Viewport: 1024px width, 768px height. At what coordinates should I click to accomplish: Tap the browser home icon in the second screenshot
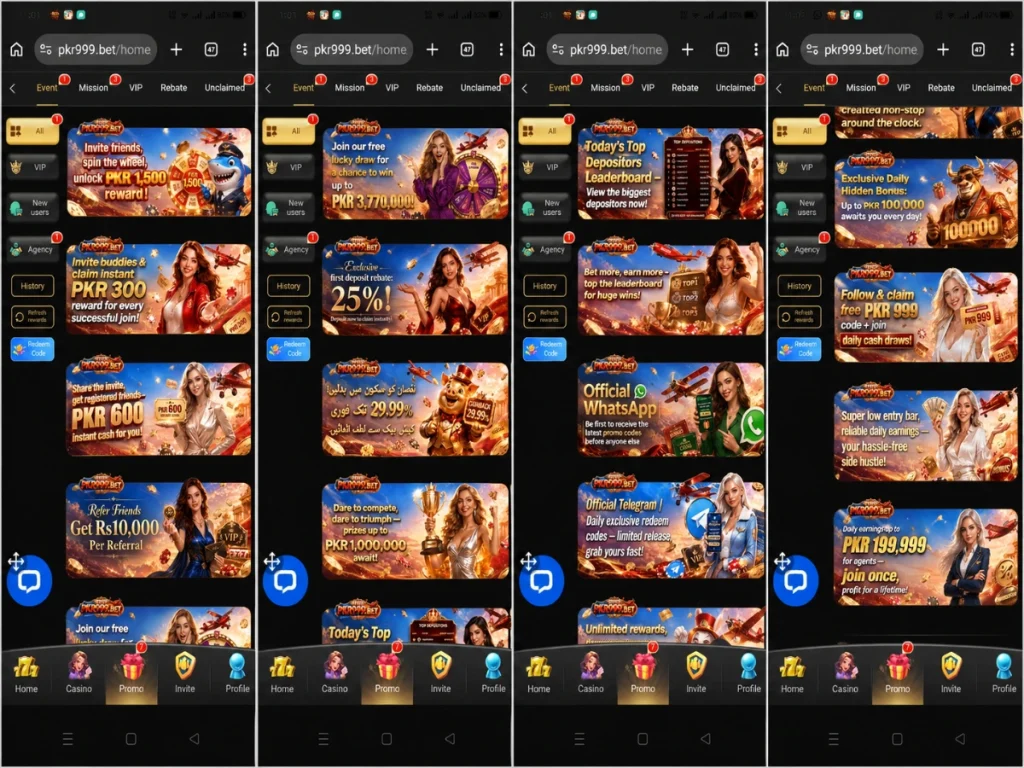[272, 50]
